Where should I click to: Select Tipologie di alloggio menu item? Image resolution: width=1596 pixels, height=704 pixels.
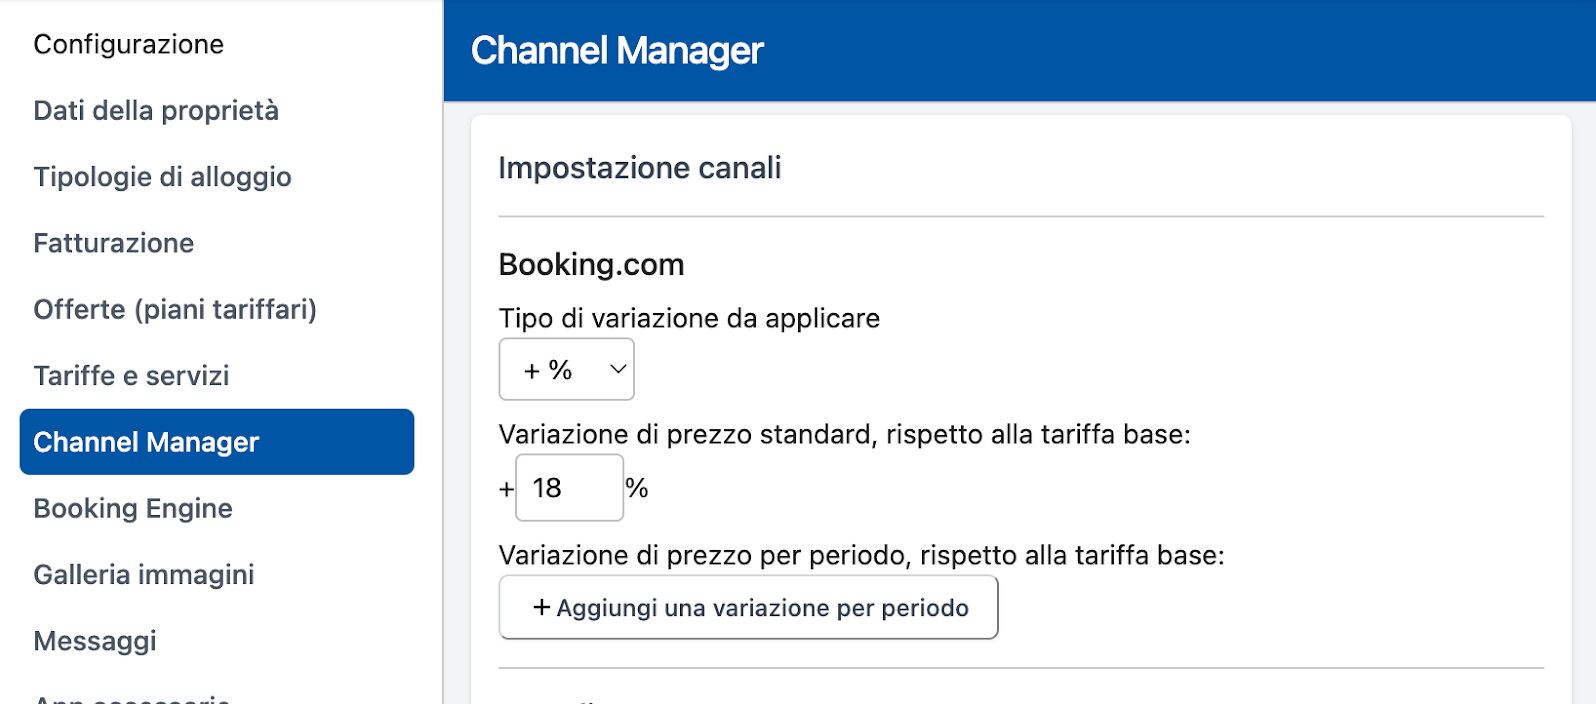click(162, 177)
